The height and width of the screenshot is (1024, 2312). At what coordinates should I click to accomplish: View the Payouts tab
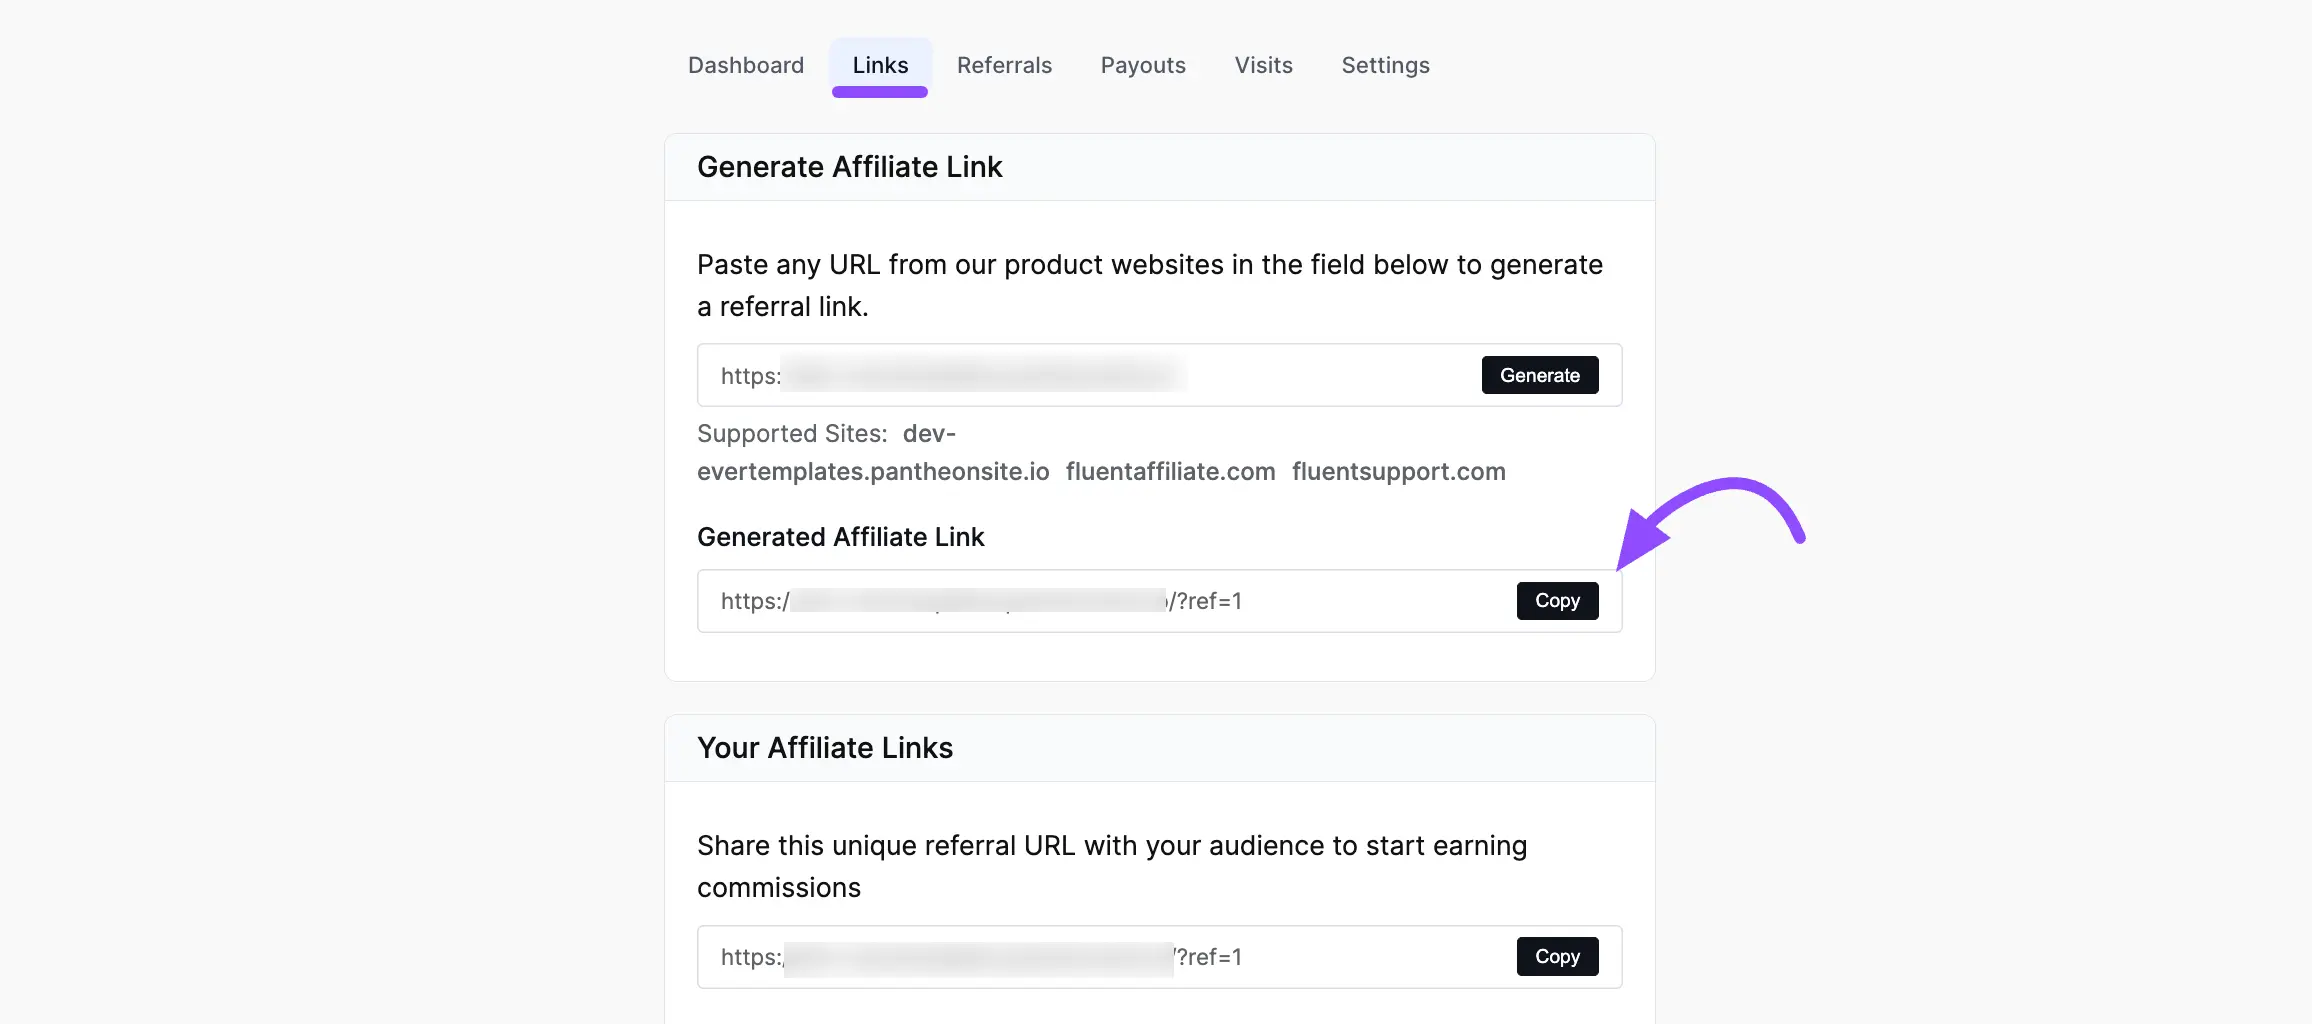tap(1142, 65)
